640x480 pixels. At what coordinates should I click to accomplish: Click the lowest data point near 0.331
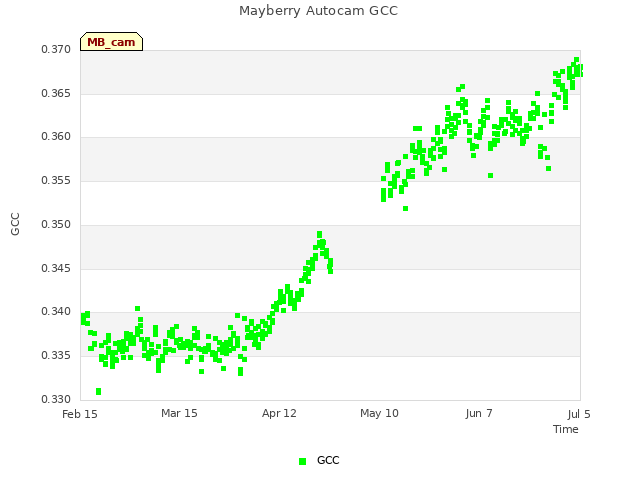point(98,391)
